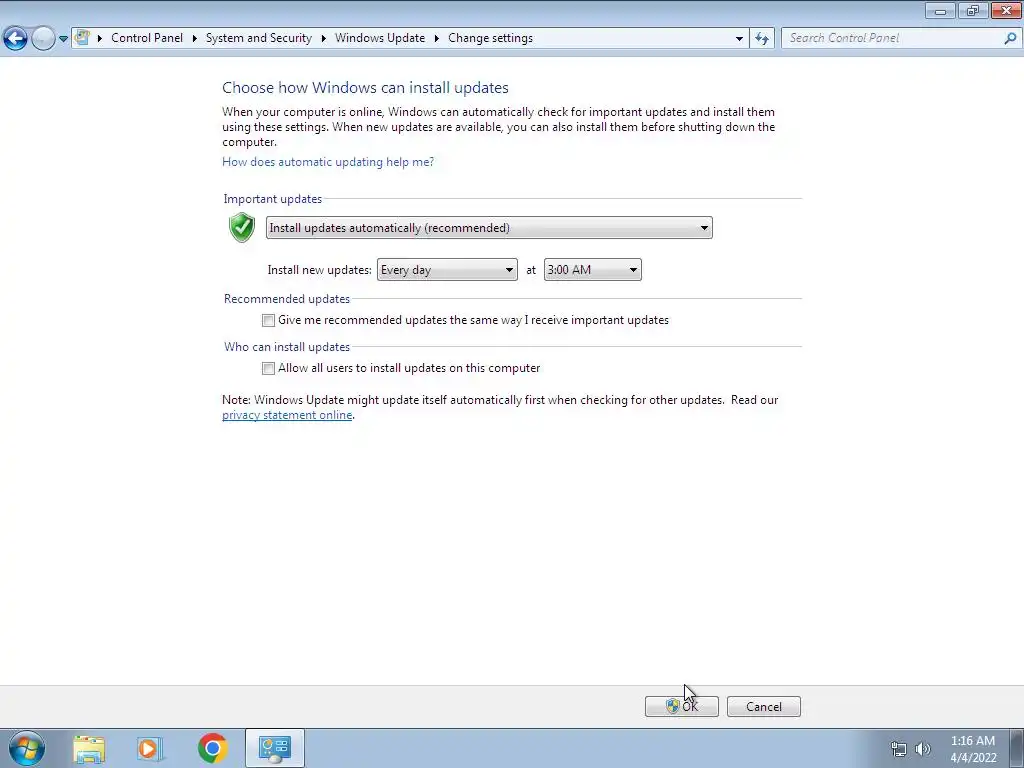The image size is (1024, 768).
Task: Click the 'Who can install updates' label
Action: pyautogui.click(x=287, y=347)
